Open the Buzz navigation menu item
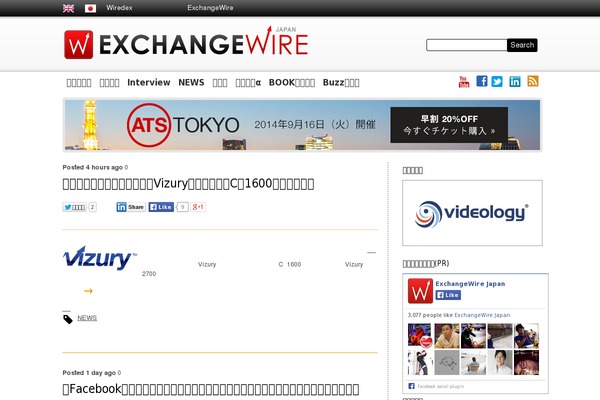 point(341,82)
